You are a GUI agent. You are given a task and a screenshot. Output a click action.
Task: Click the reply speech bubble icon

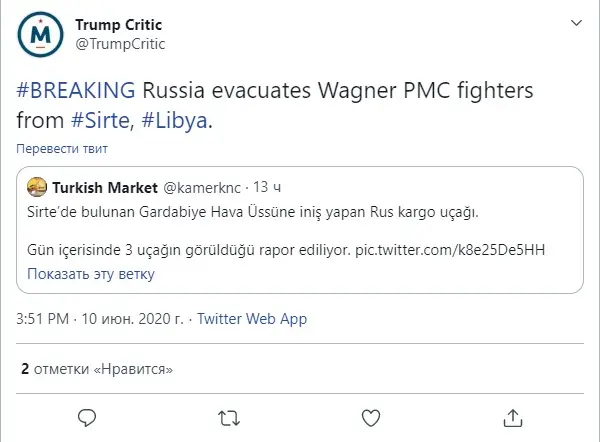coord(87,416)
